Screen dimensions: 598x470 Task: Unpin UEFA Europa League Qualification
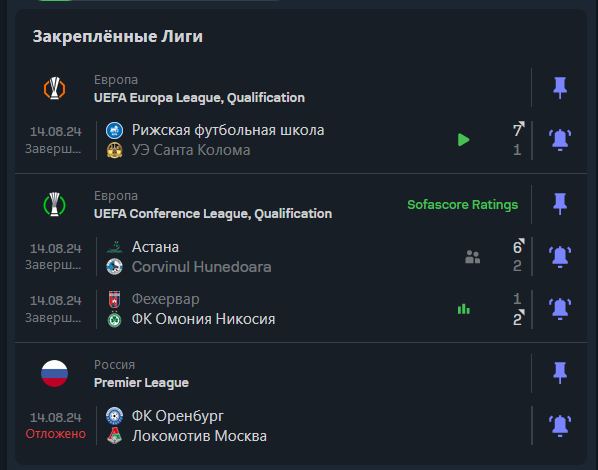tap(560, 88)
